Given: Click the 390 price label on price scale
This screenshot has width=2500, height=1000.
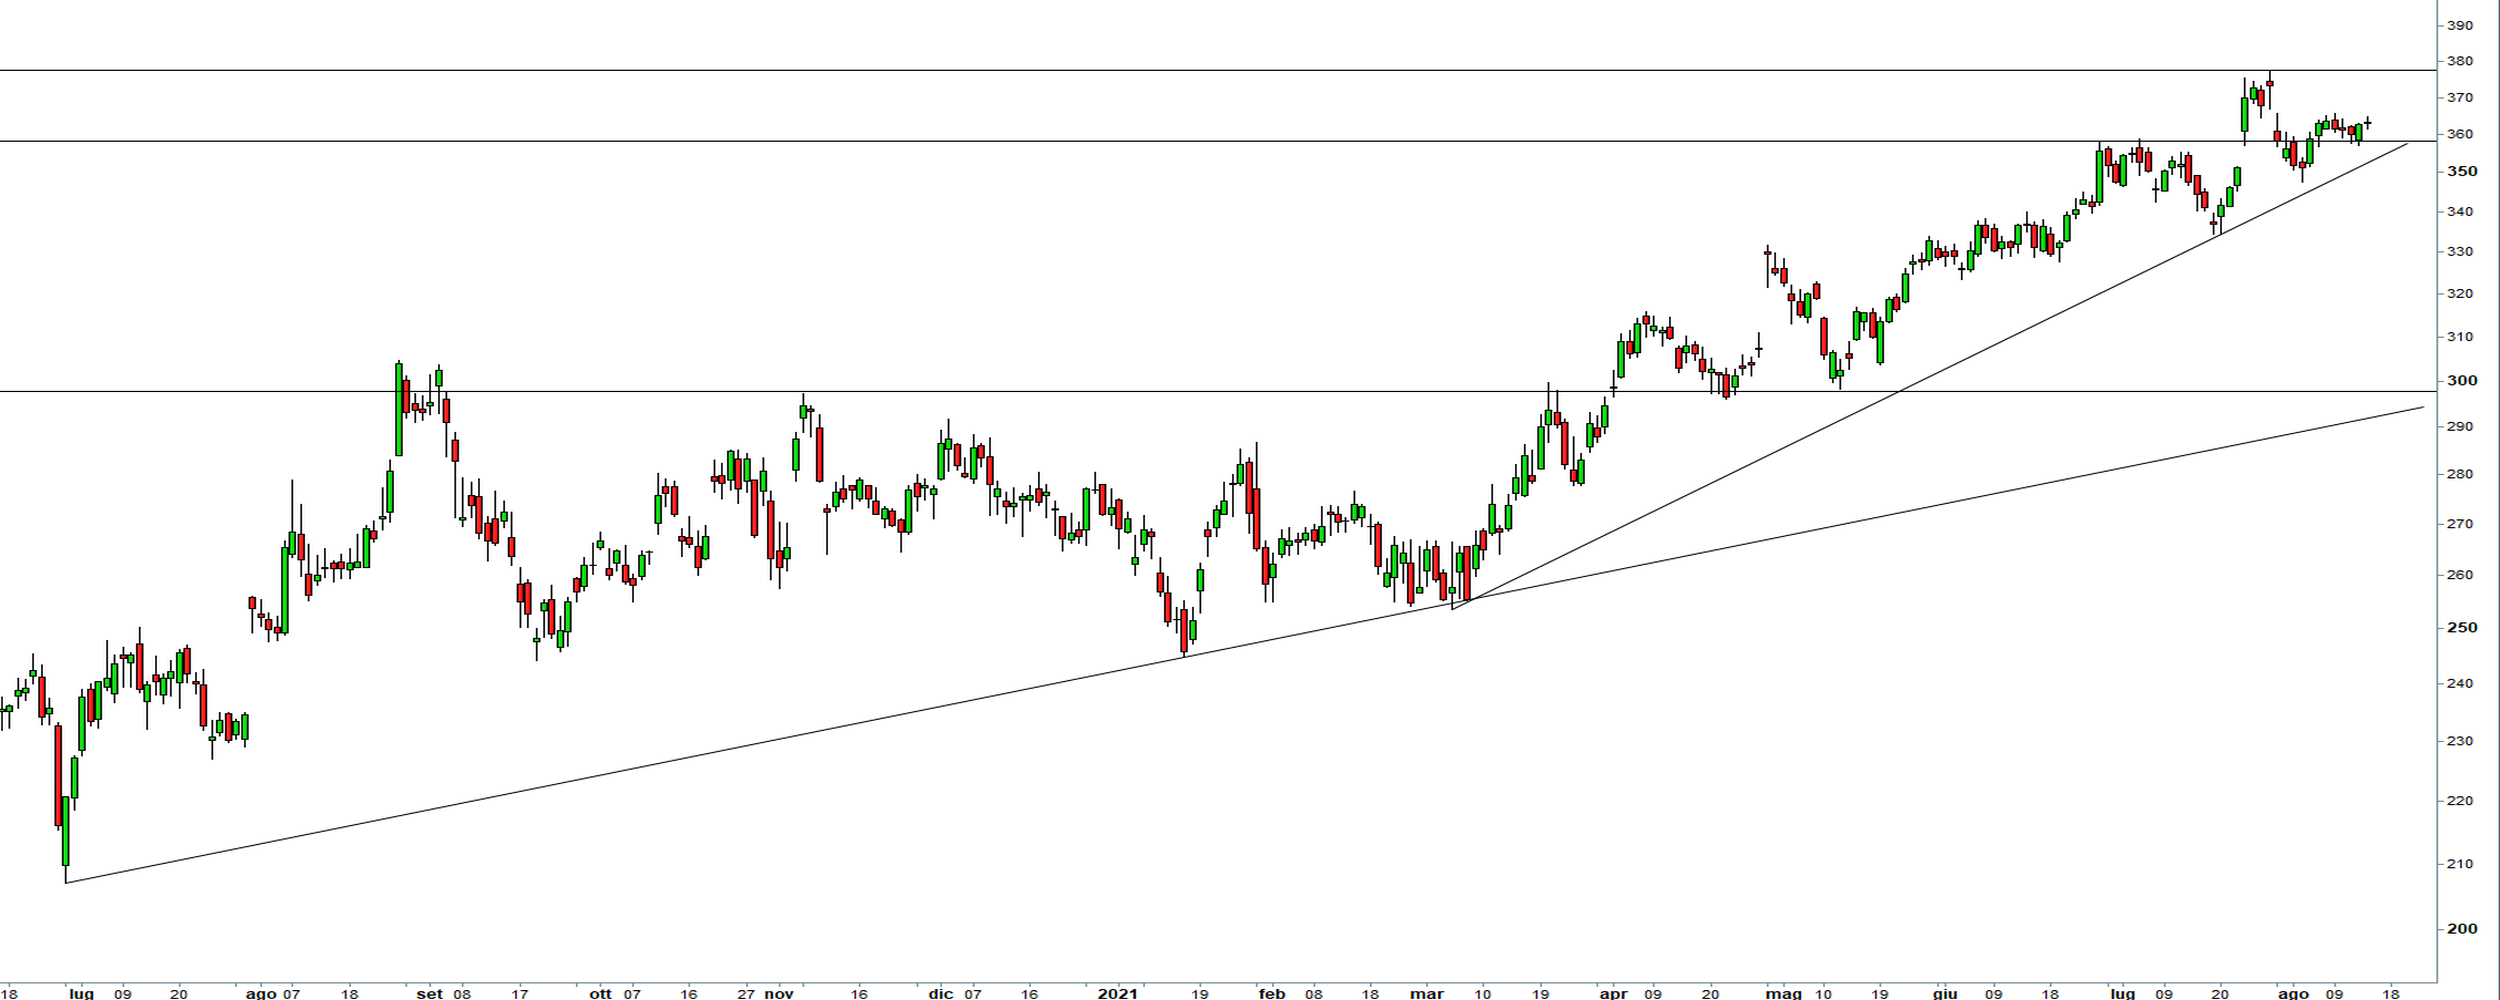Looking at the screenshot, I should [x=2459, y=25].
